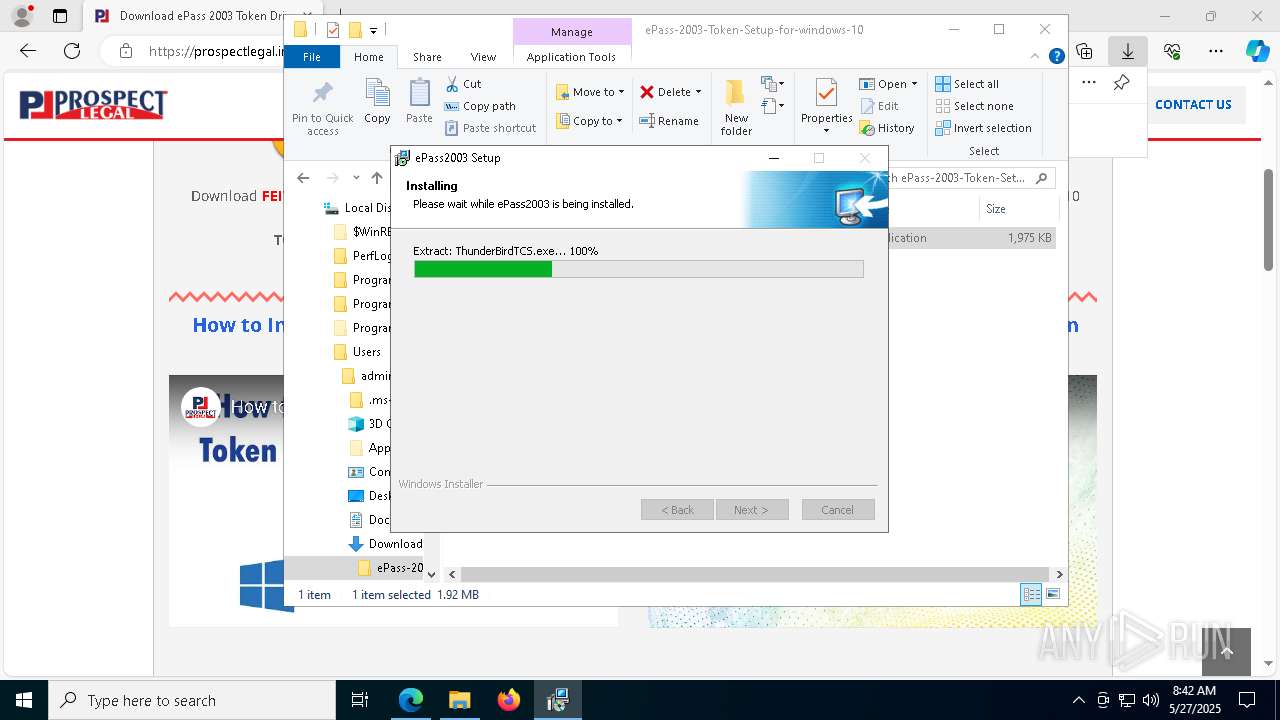Open Windows Start menu
This screenshot has width=1280, height=720.
point(24,700)
